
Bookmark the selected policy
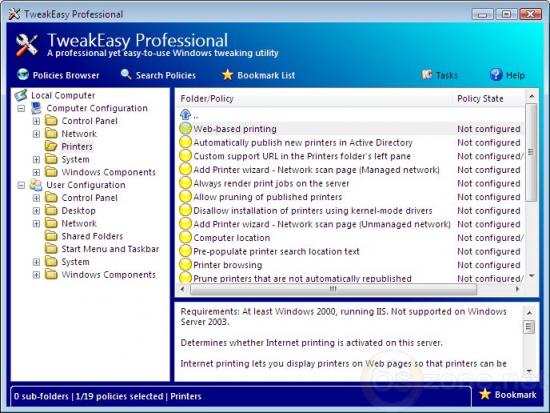tap(508, 395)
